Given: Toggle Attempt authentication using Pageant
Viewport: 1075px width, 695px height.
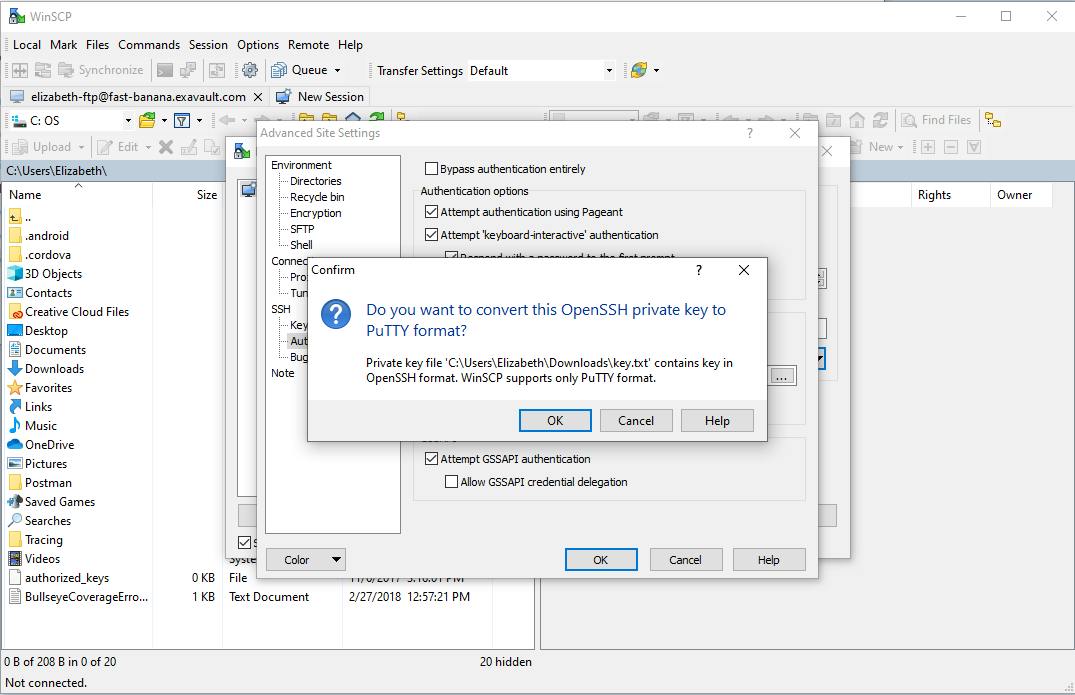Looking at the screenshot, I should 431,212.
